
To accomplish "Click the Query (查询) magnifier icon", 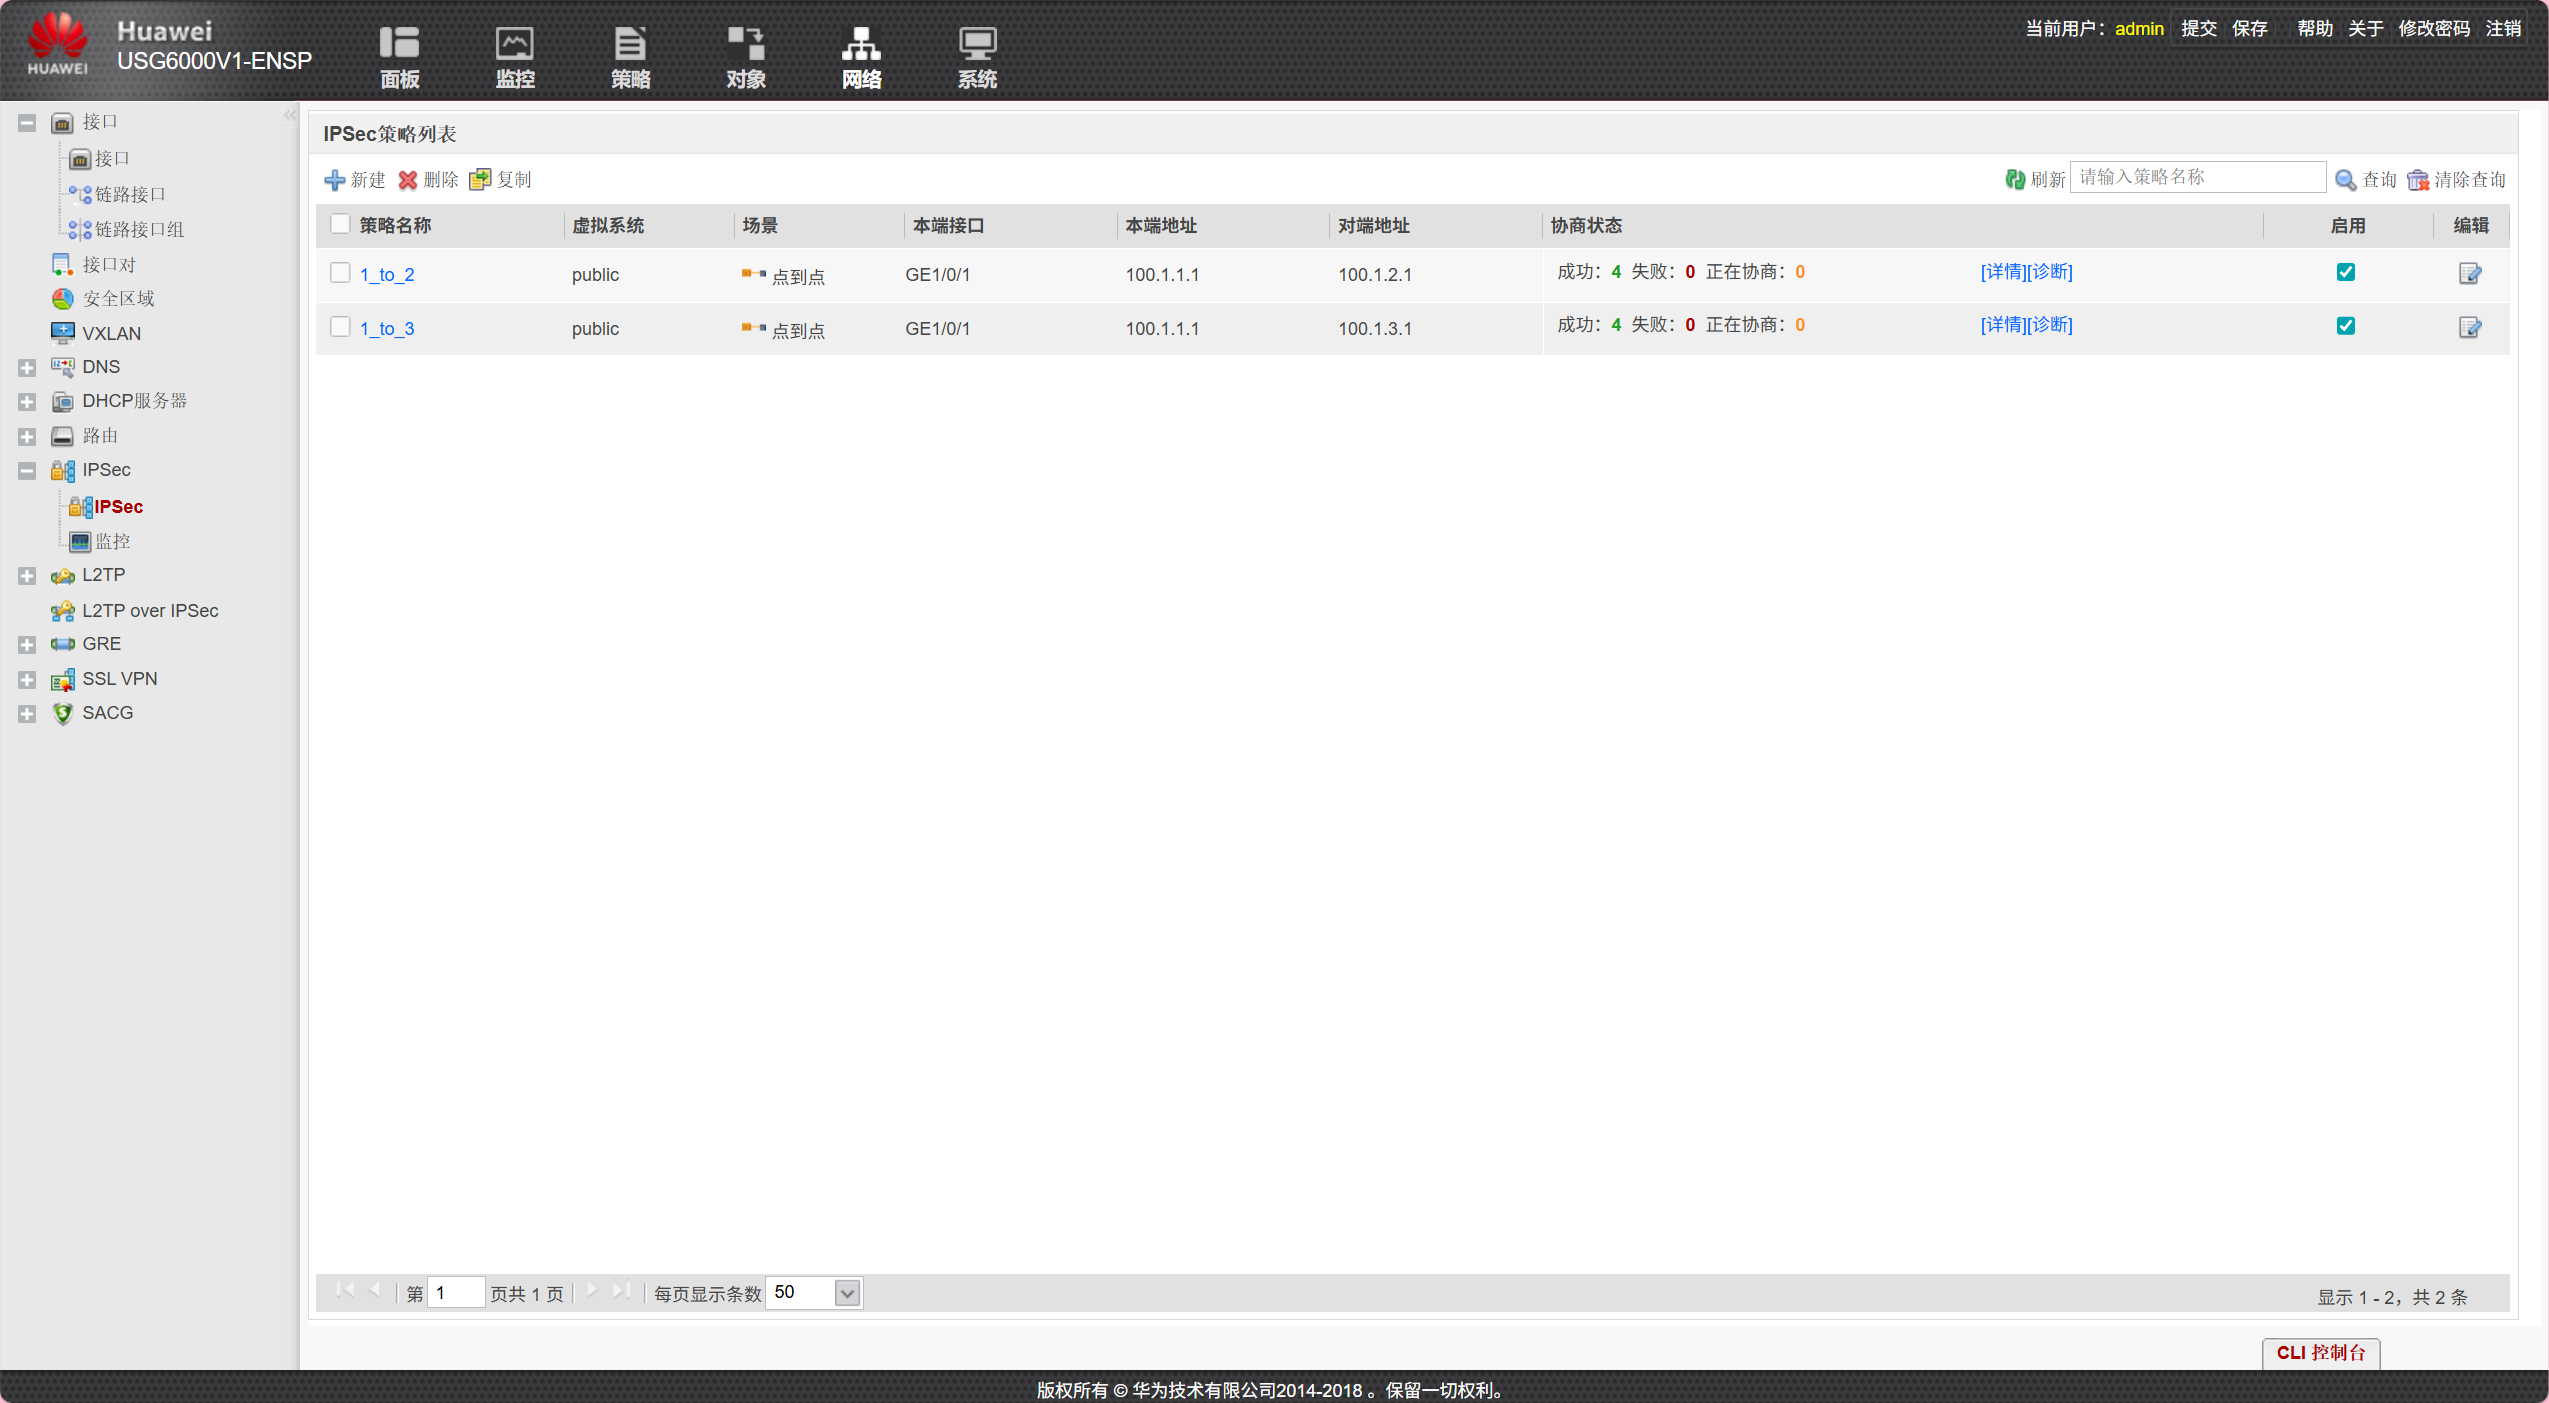I will click(x=2345, y=180).
